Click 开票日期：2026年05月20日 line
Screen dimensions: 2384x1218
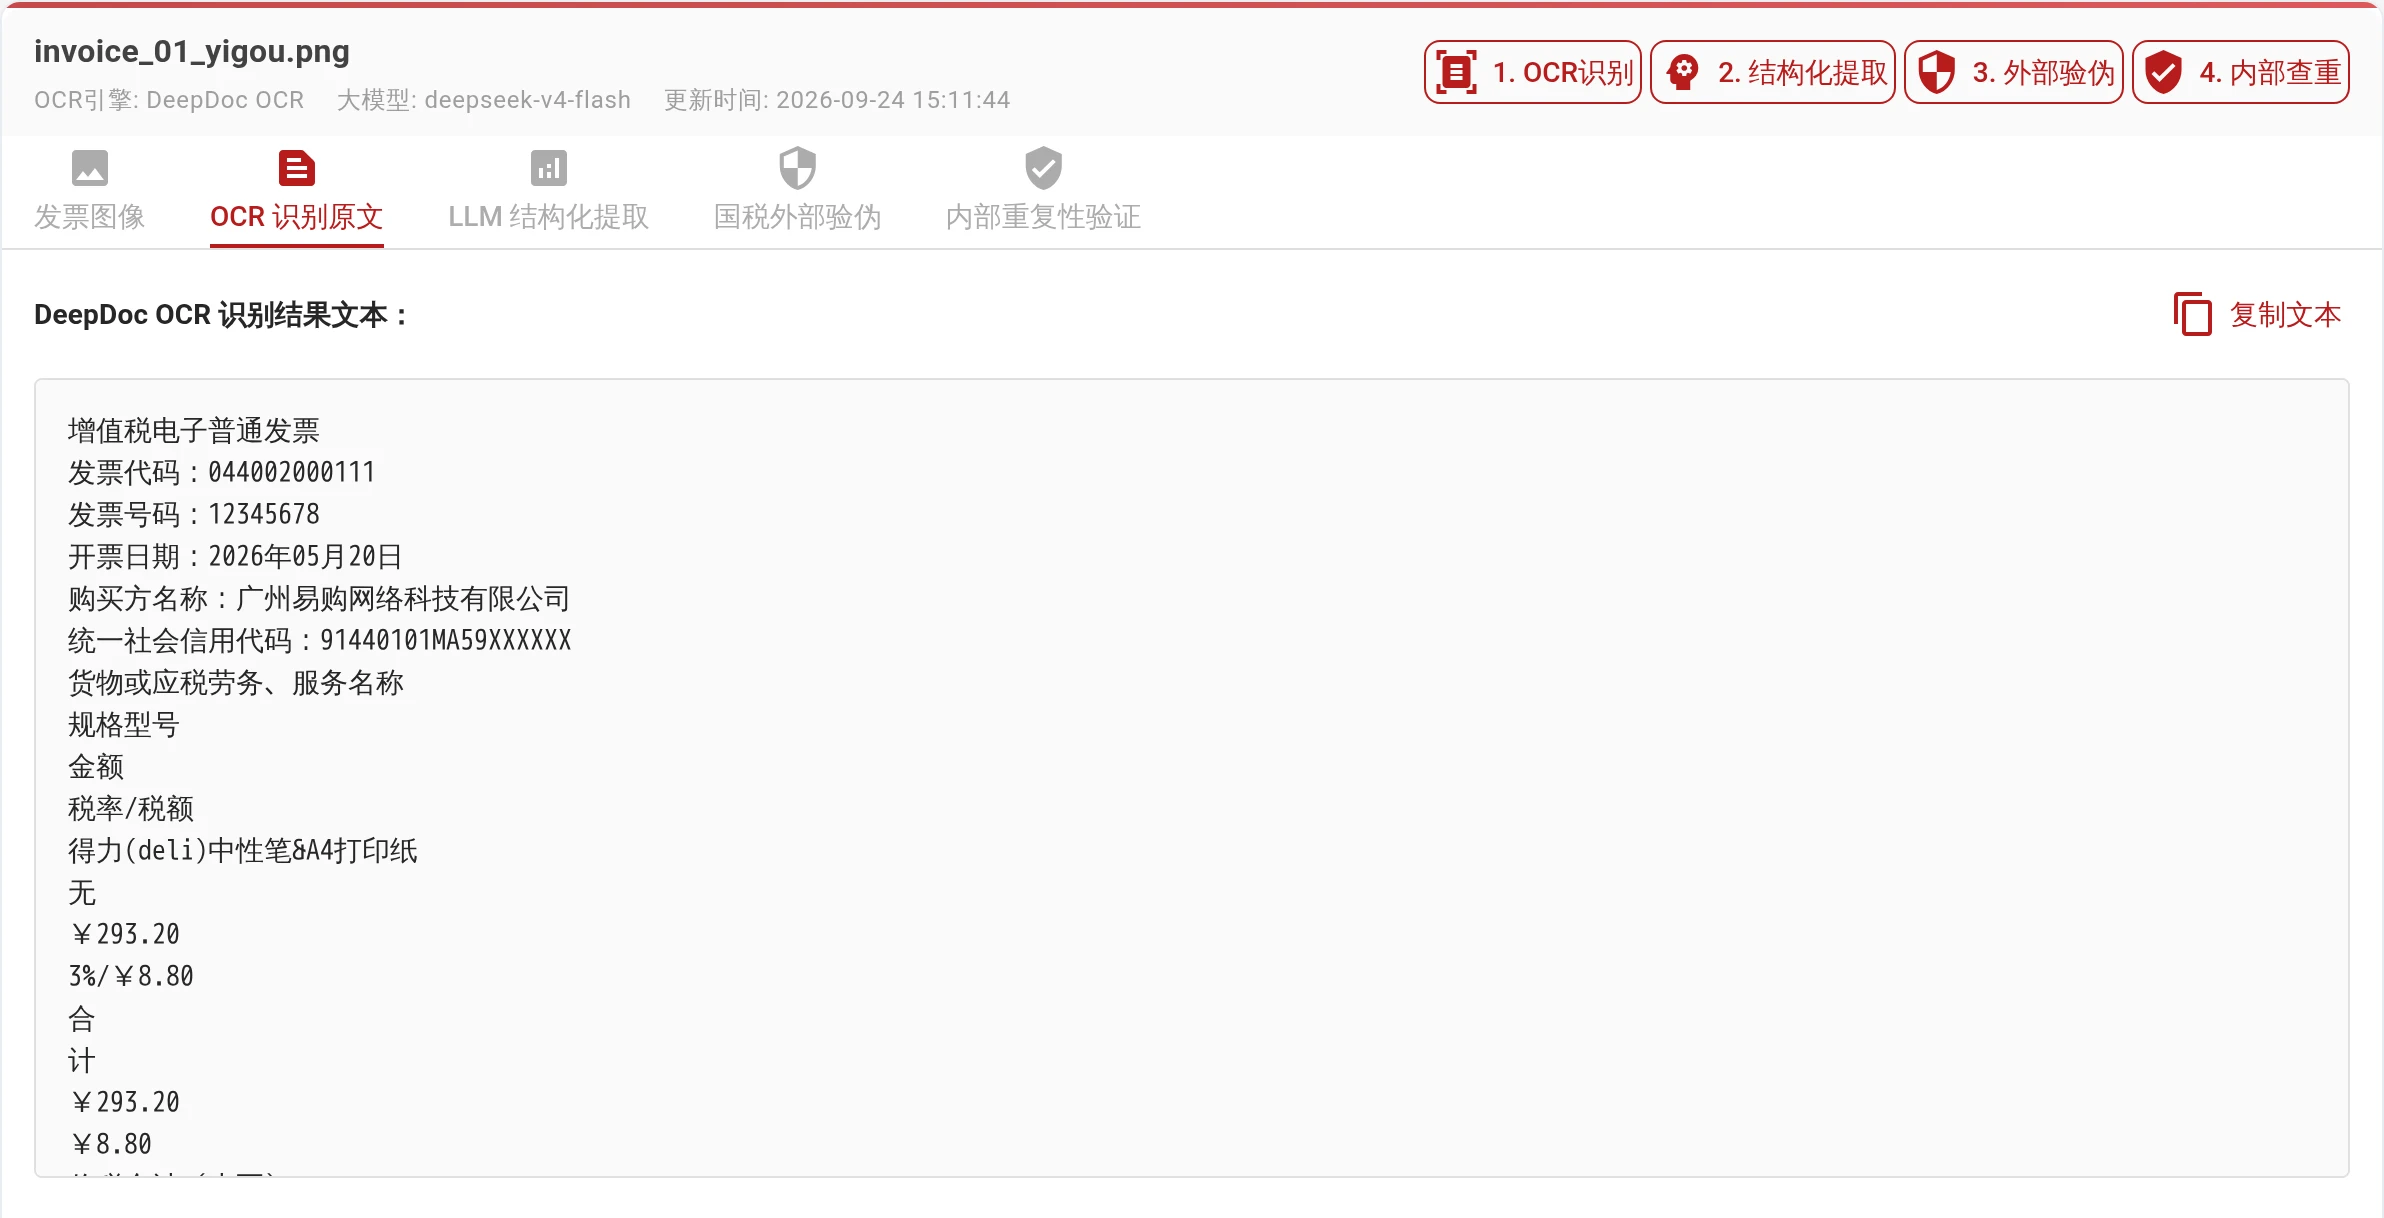[236, 557]
